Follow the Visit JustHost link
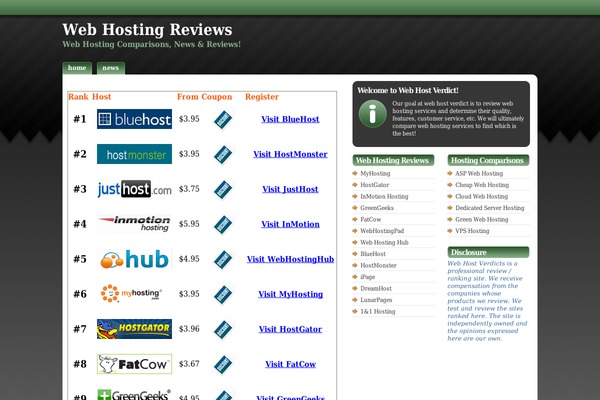 pos(290,189)
